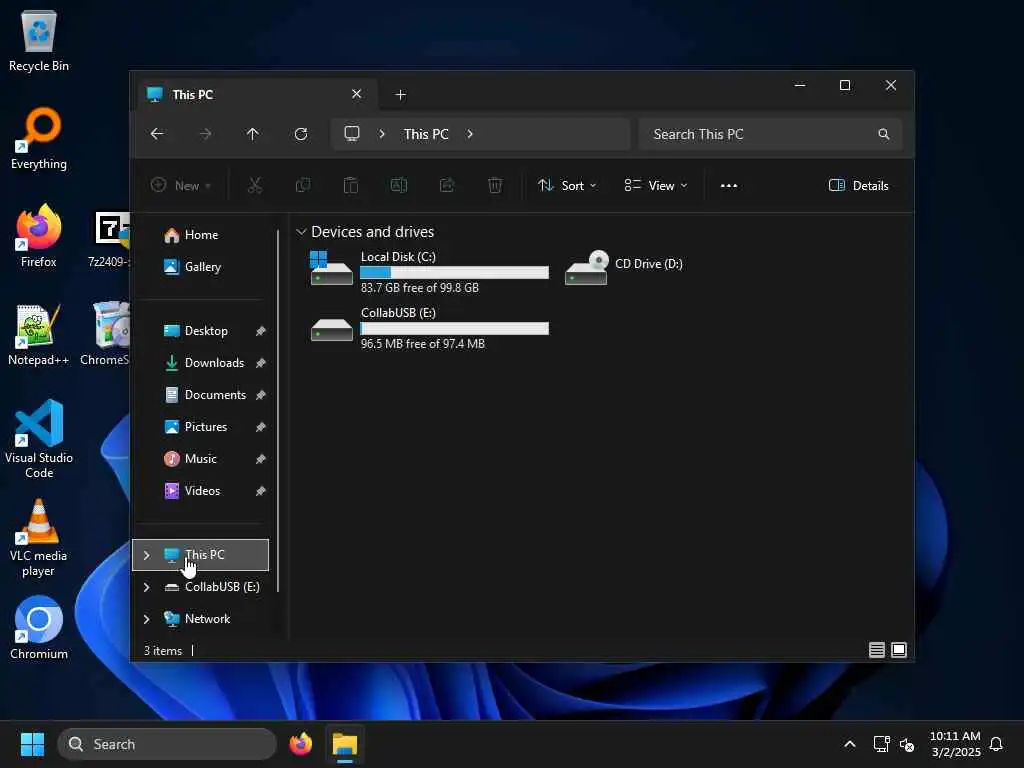
Task: Unpin Music using its pin icon
Action: point(261,459)
